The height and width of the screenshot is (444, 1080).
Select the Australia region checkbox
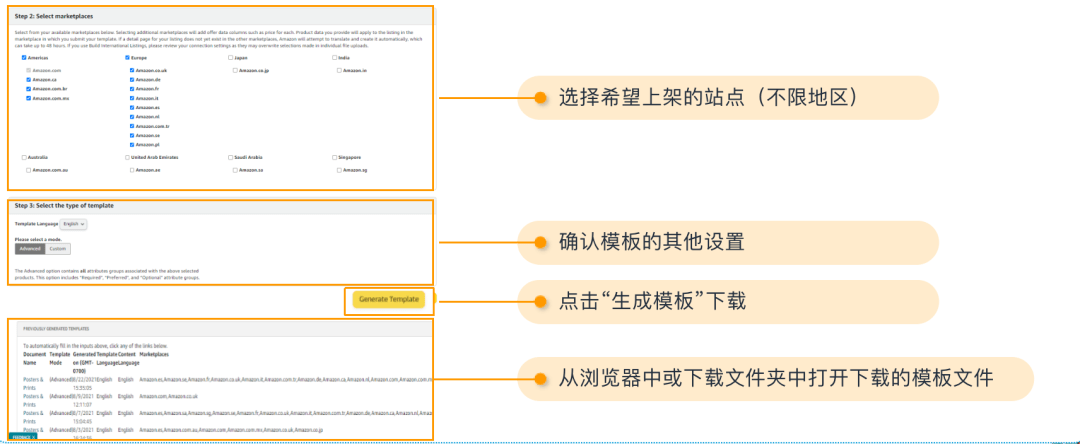[x=24, y=157]
